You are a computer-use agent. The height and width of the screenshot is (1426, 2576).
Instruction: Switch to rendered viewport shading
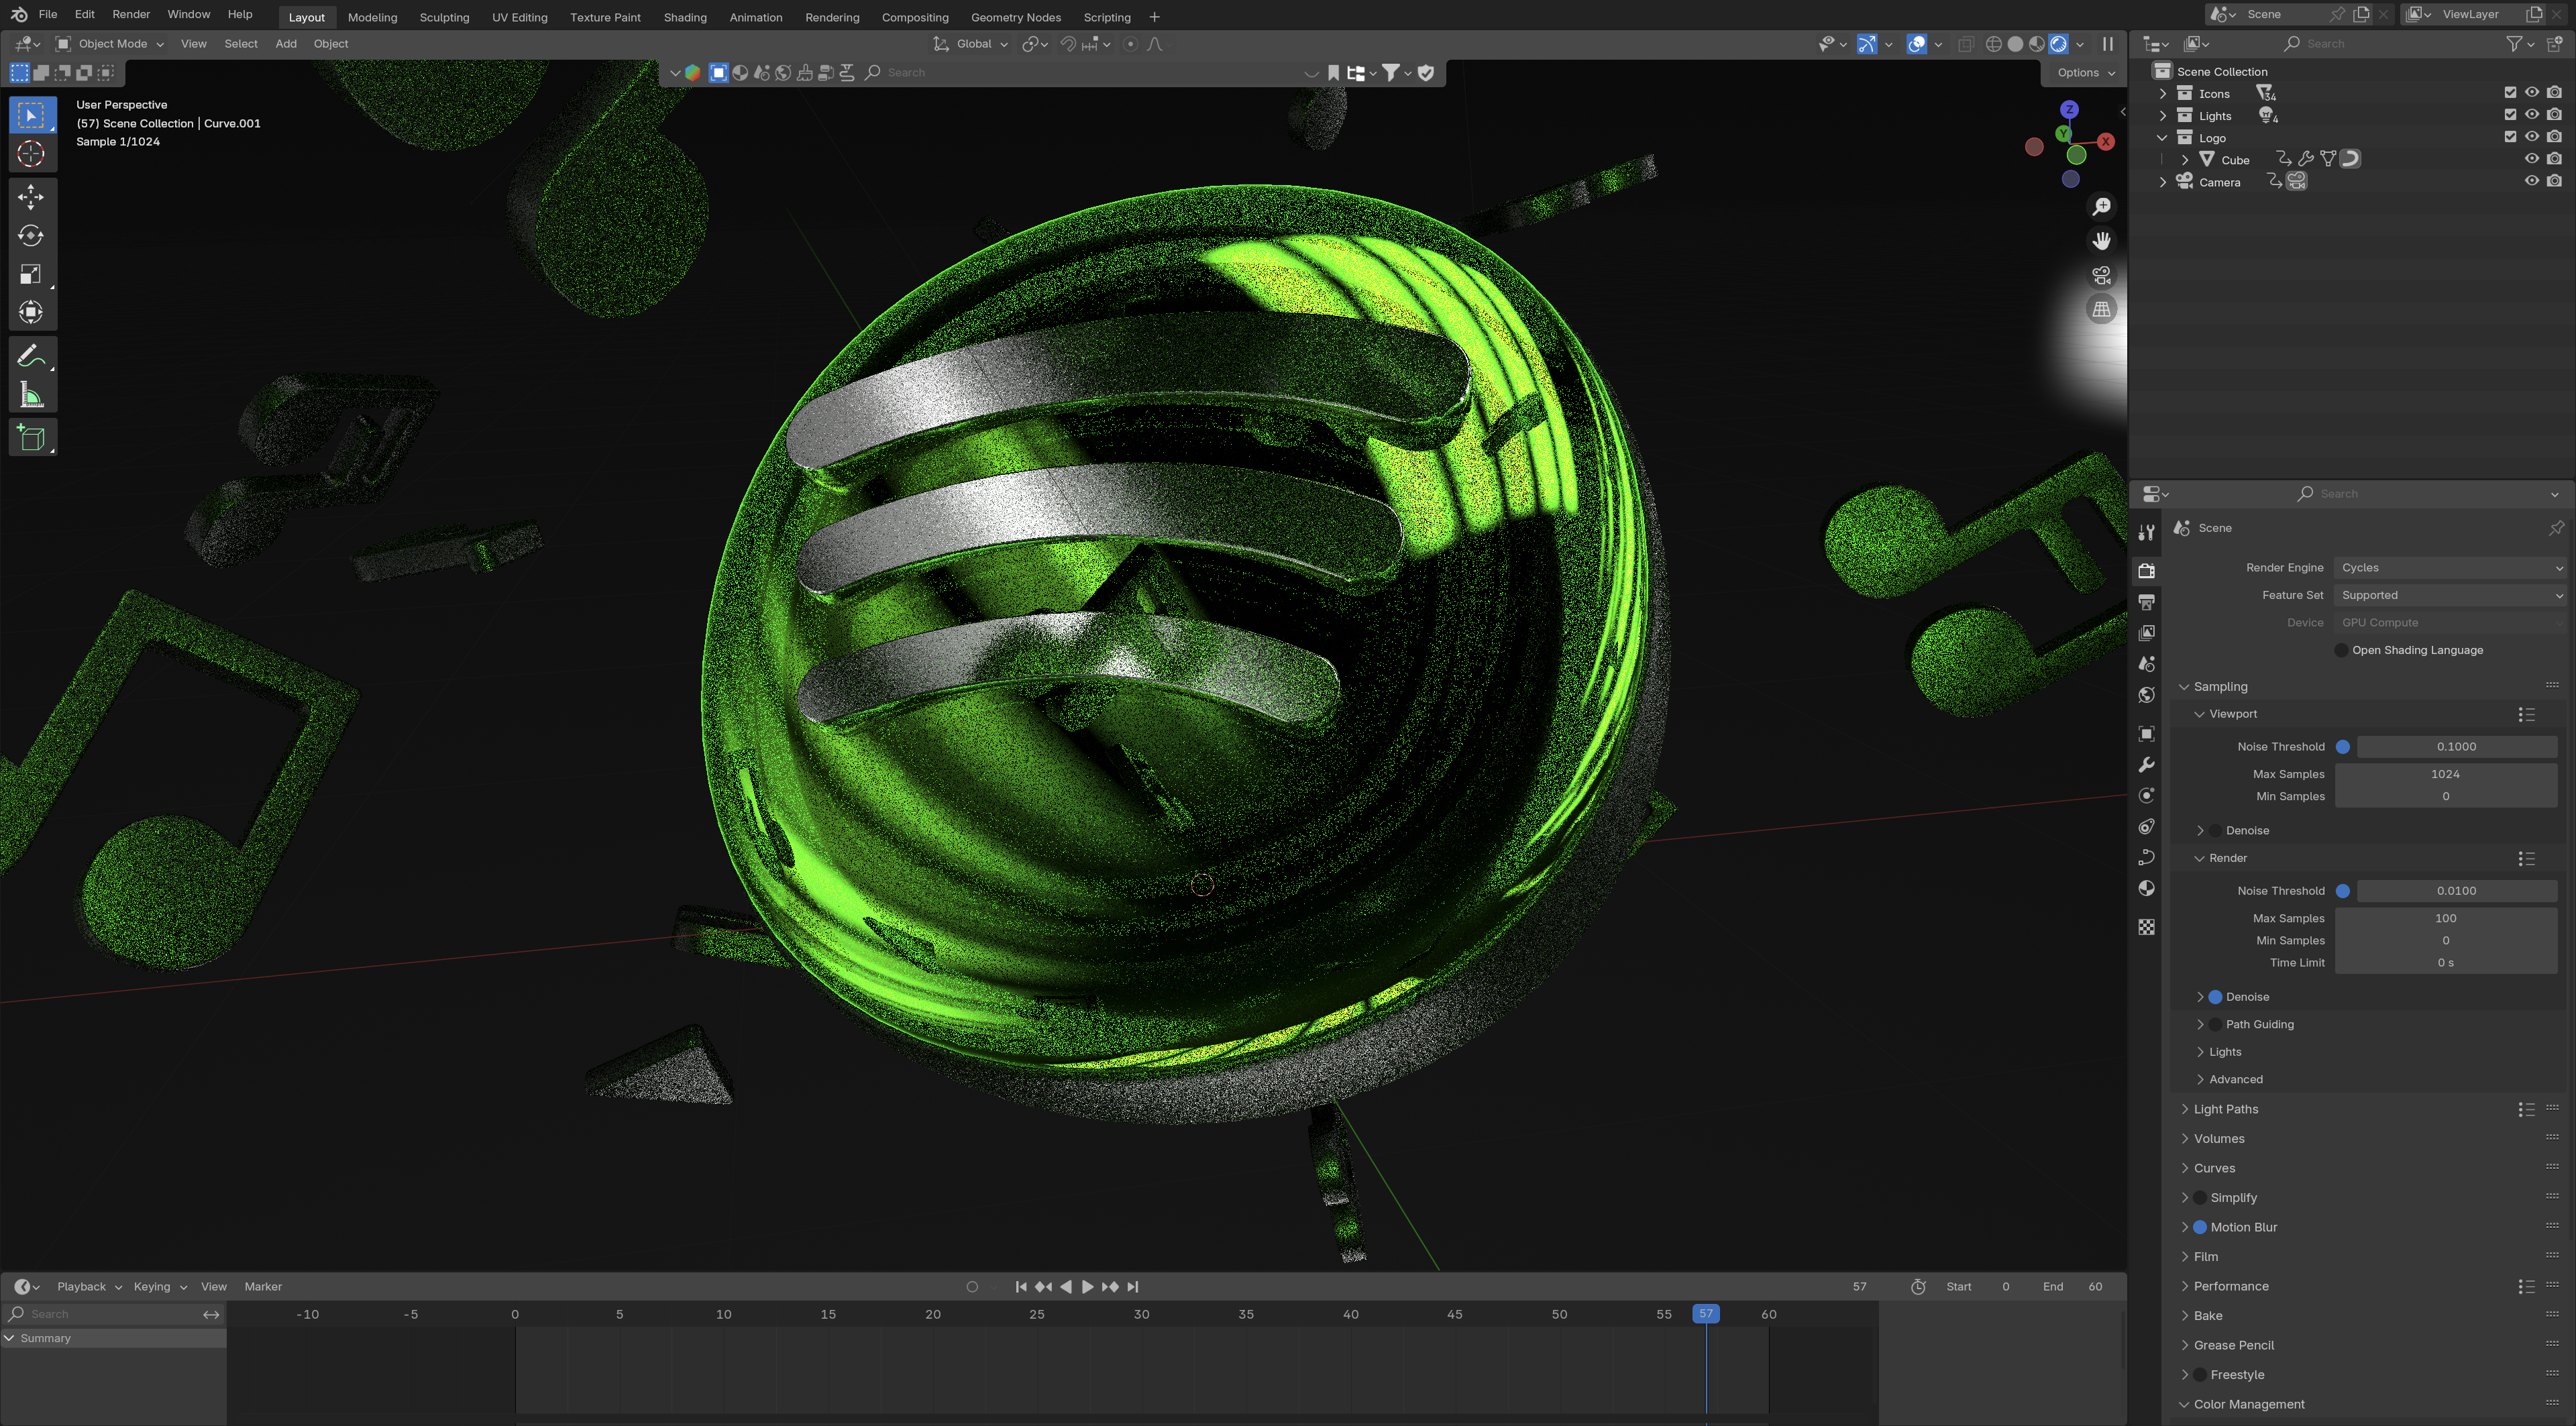2058,44
